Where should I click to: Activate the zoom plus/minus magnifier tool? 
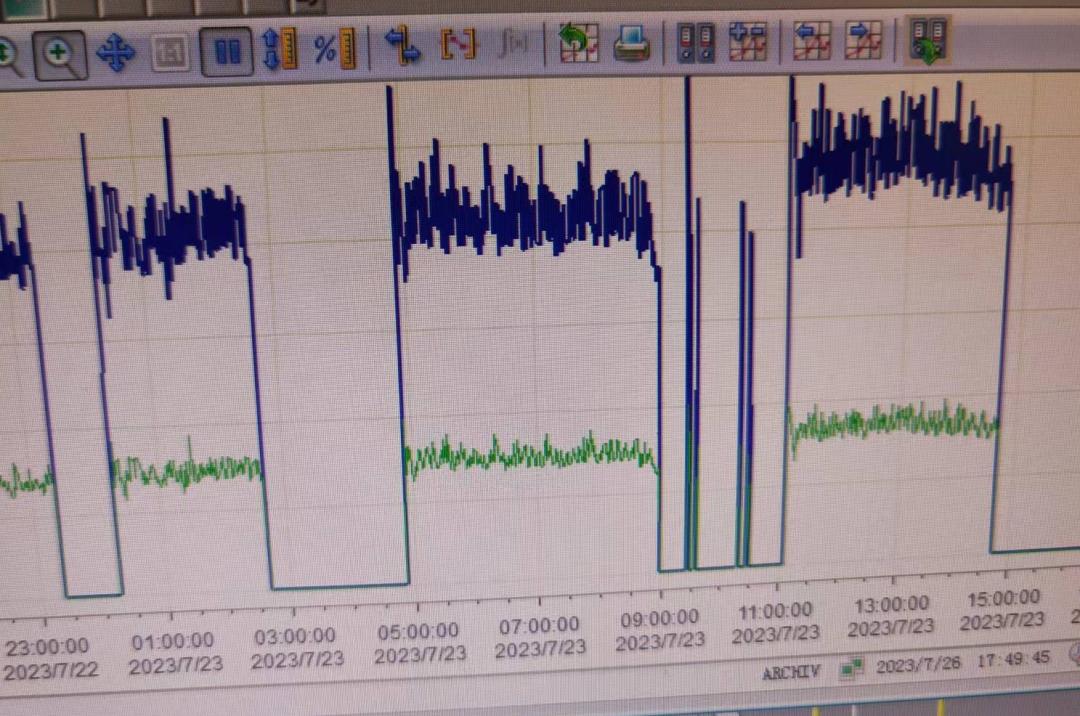coord(60,54)
